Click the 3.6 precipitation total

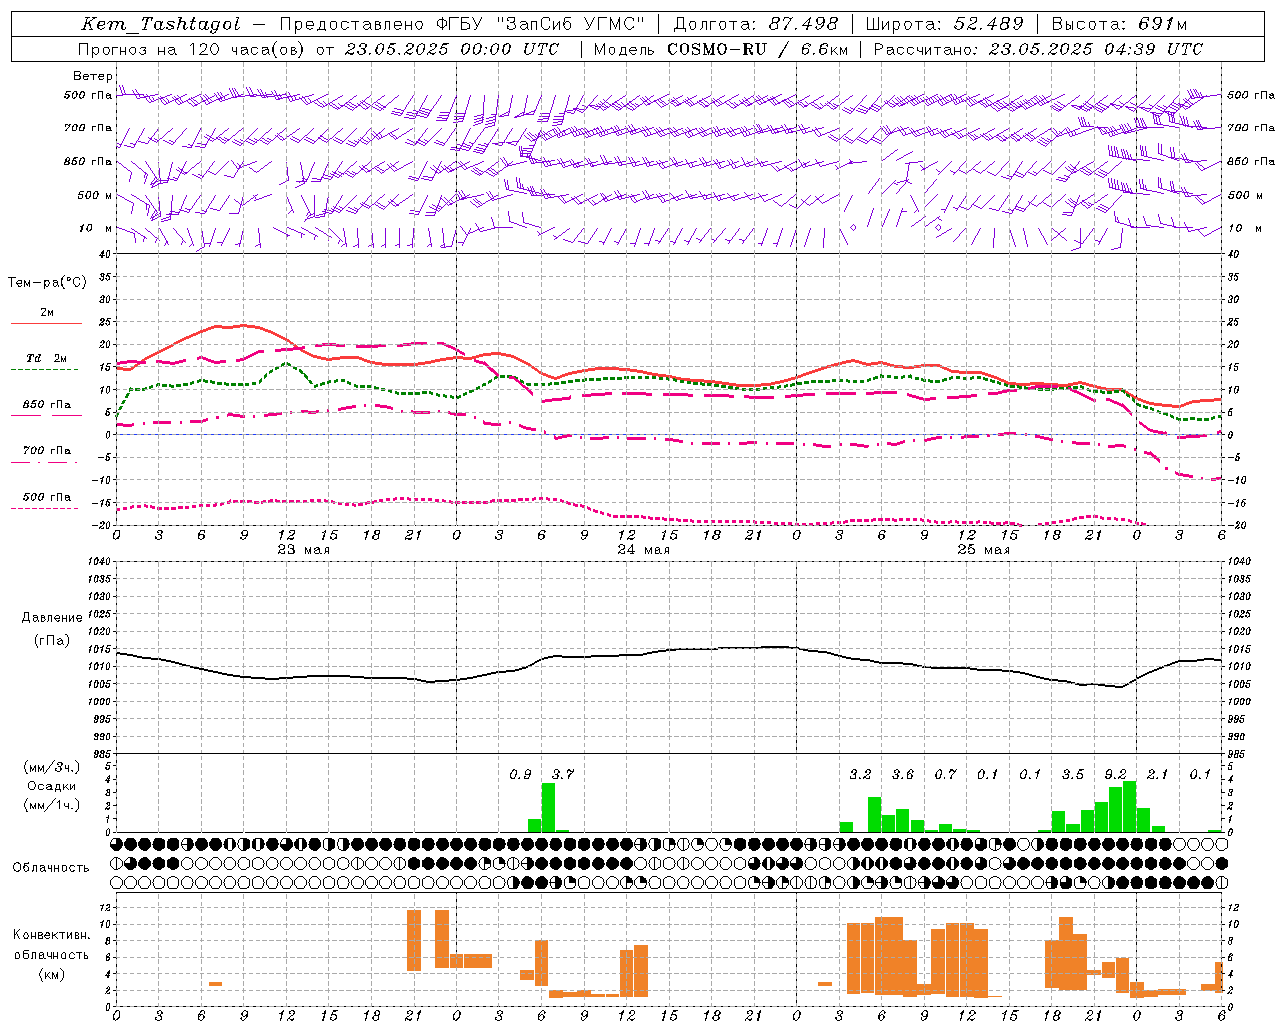(x=903, y=775)
